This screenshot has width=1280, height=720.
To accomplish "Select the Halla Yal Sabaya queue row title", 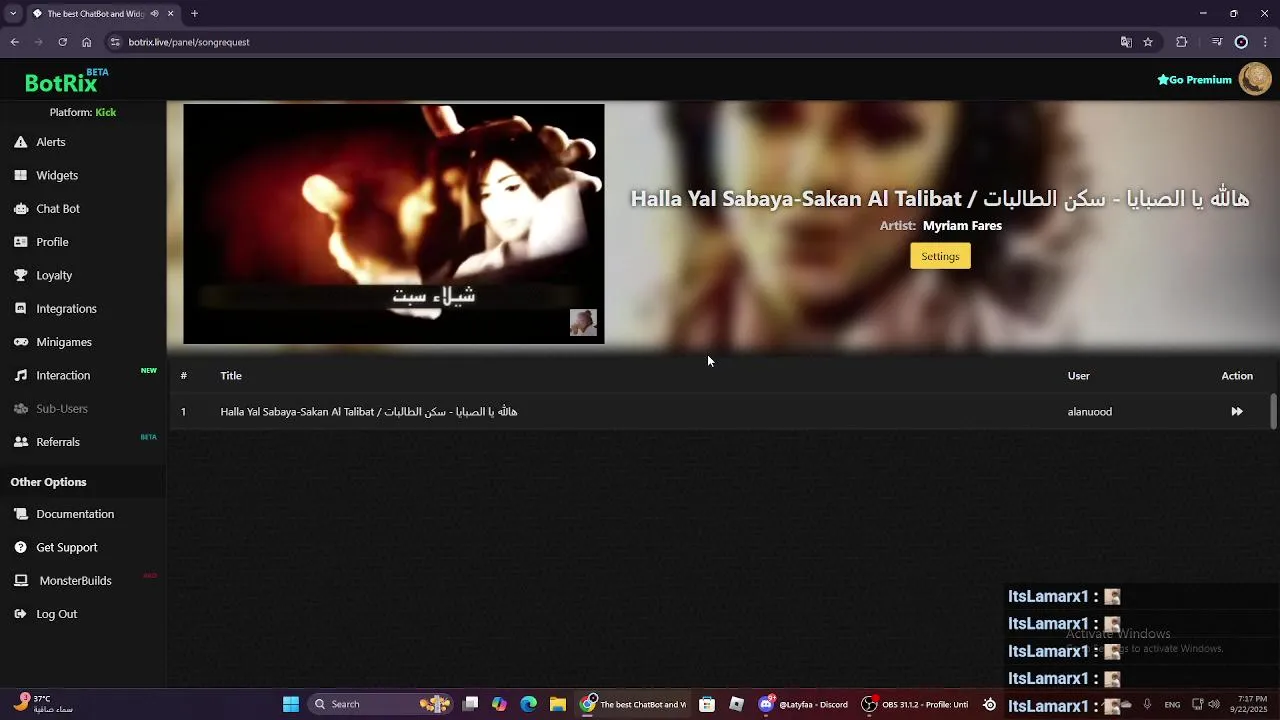I will point(368,412).
